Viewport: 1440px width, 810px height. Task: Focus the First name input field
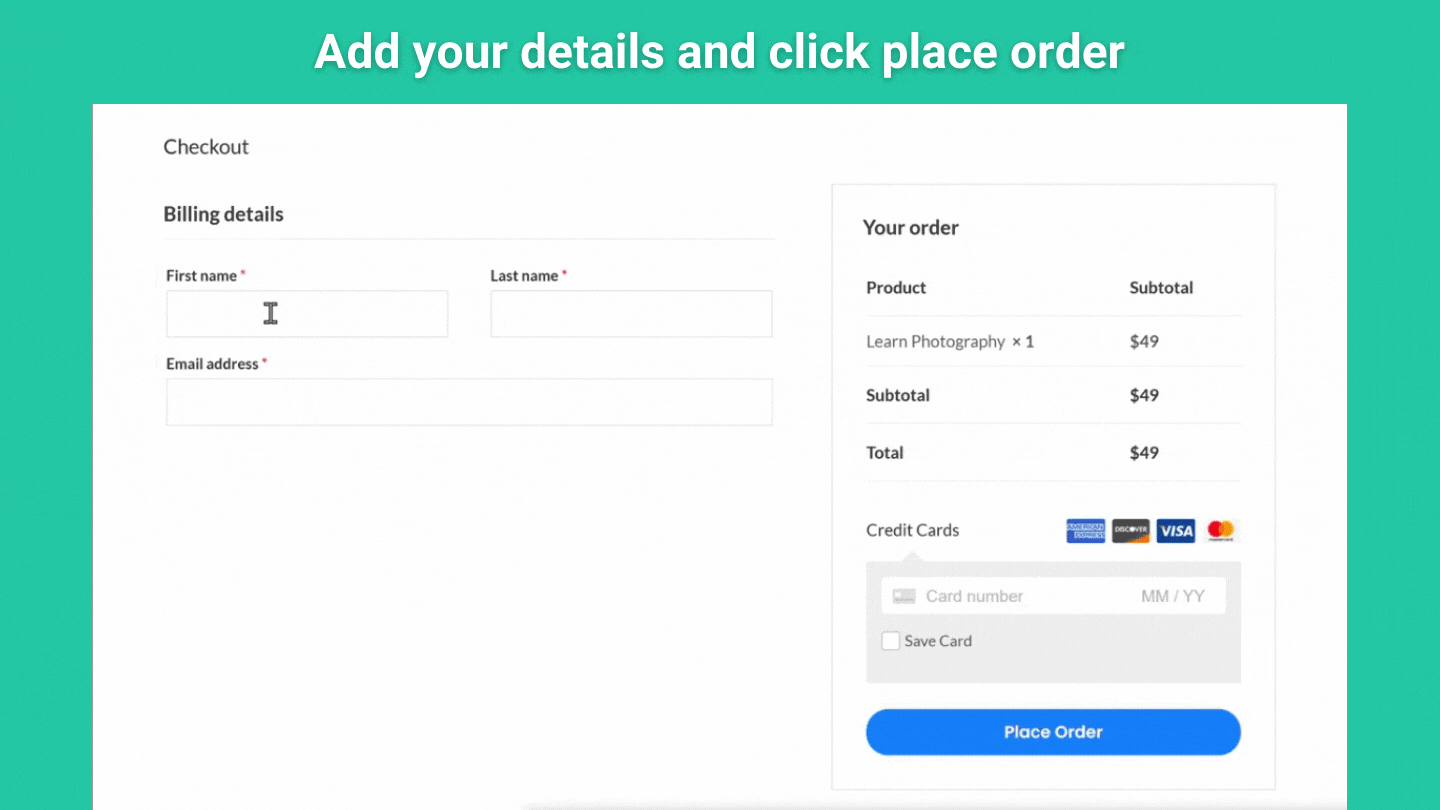click(307, 314)
